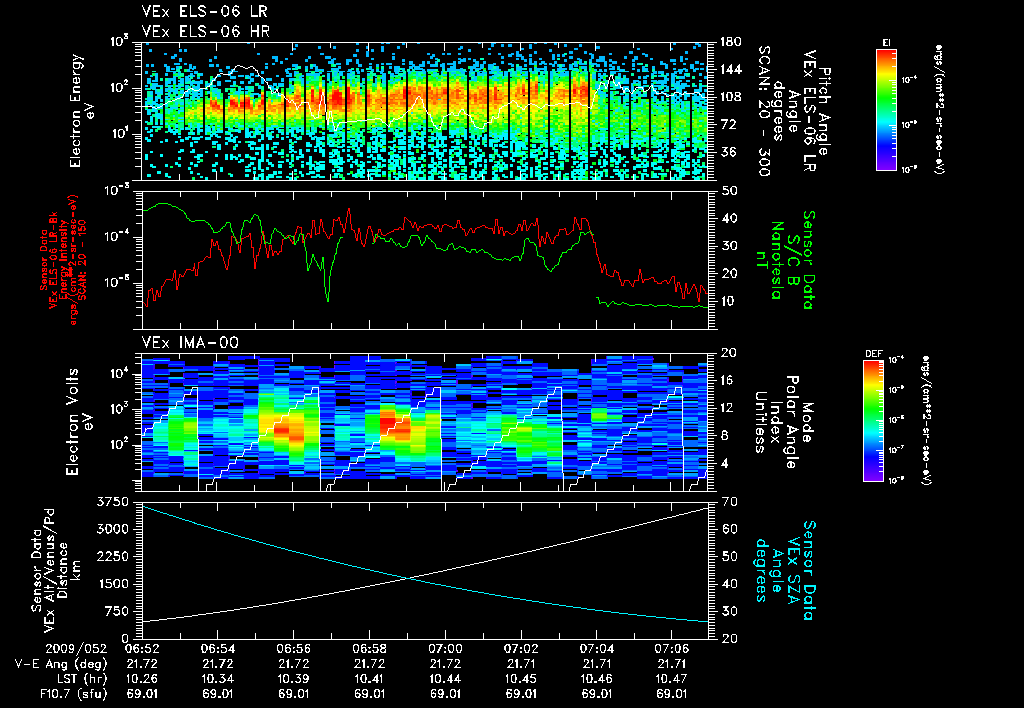Click the 50 nT tick label
The height and width of the screenshot is (708, 1024).
729,191
